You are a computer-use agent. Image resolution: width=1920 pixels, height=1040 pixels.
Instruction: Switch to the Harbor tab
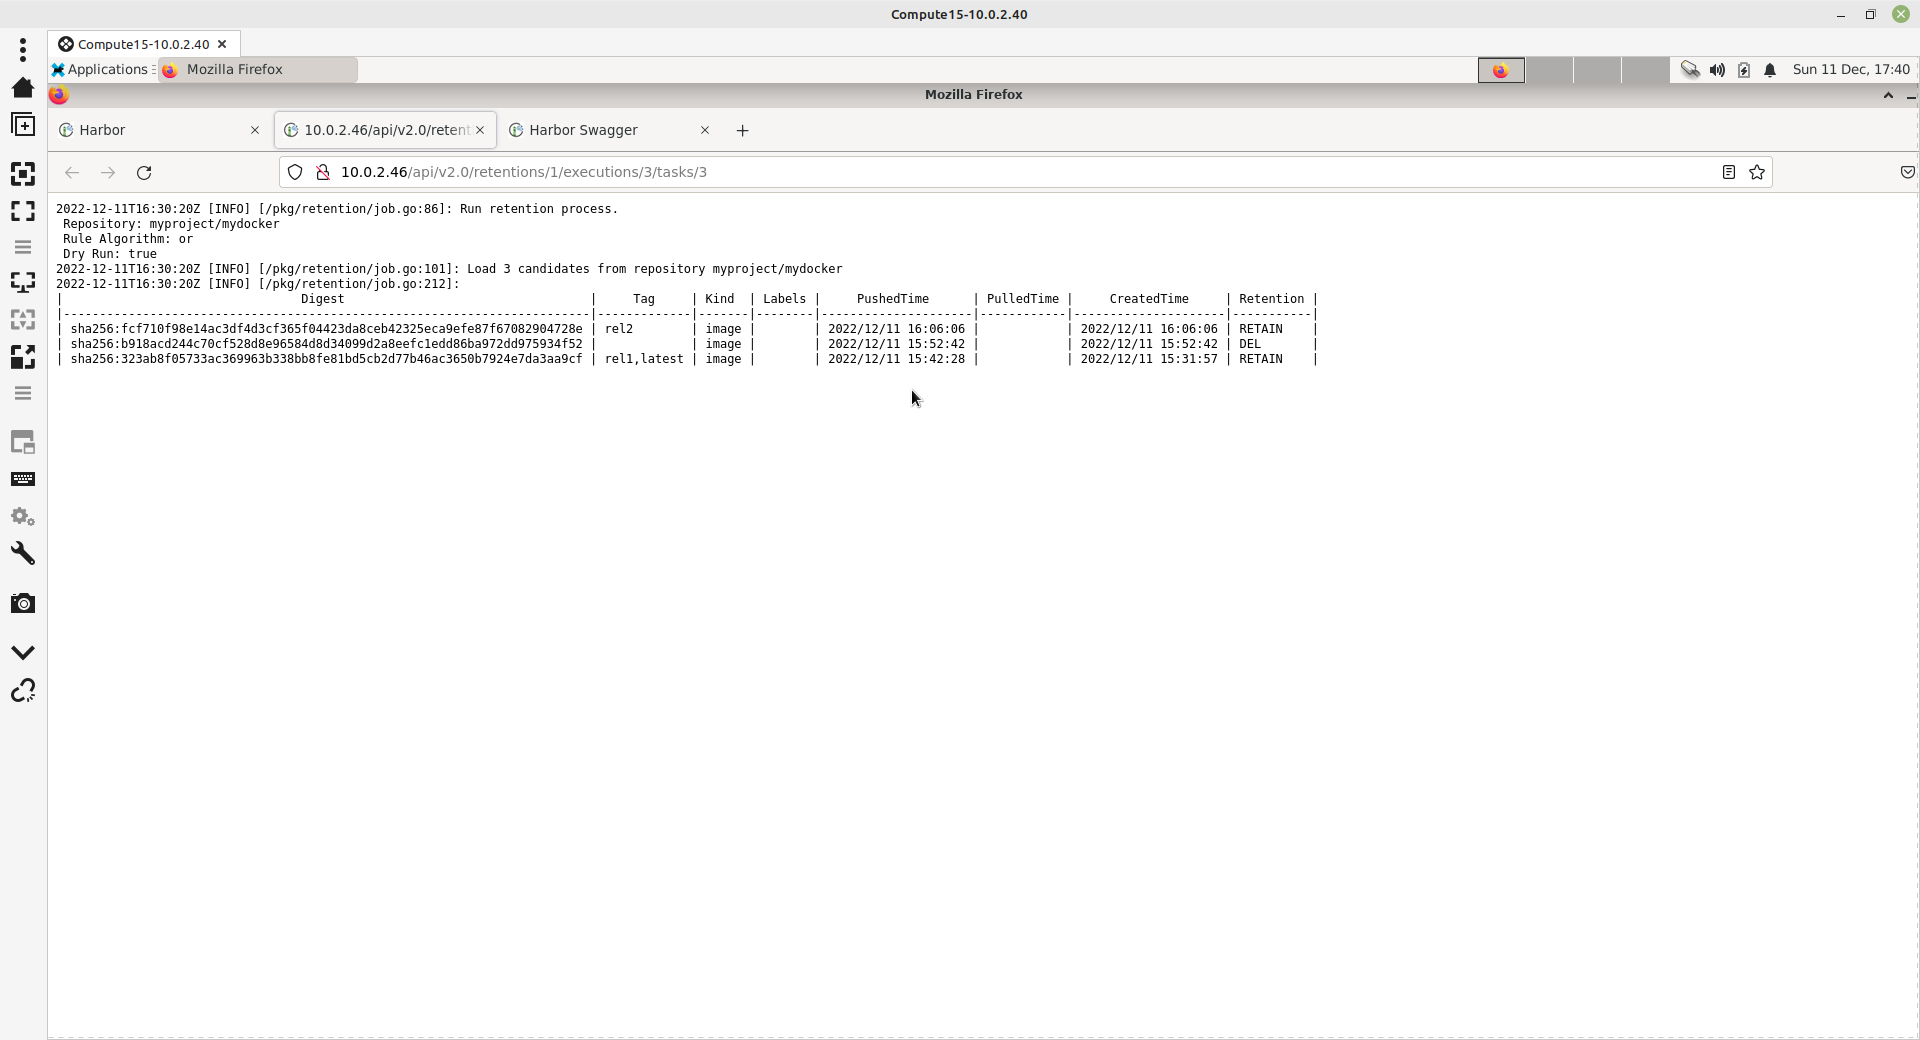click(x=150, y=130)
